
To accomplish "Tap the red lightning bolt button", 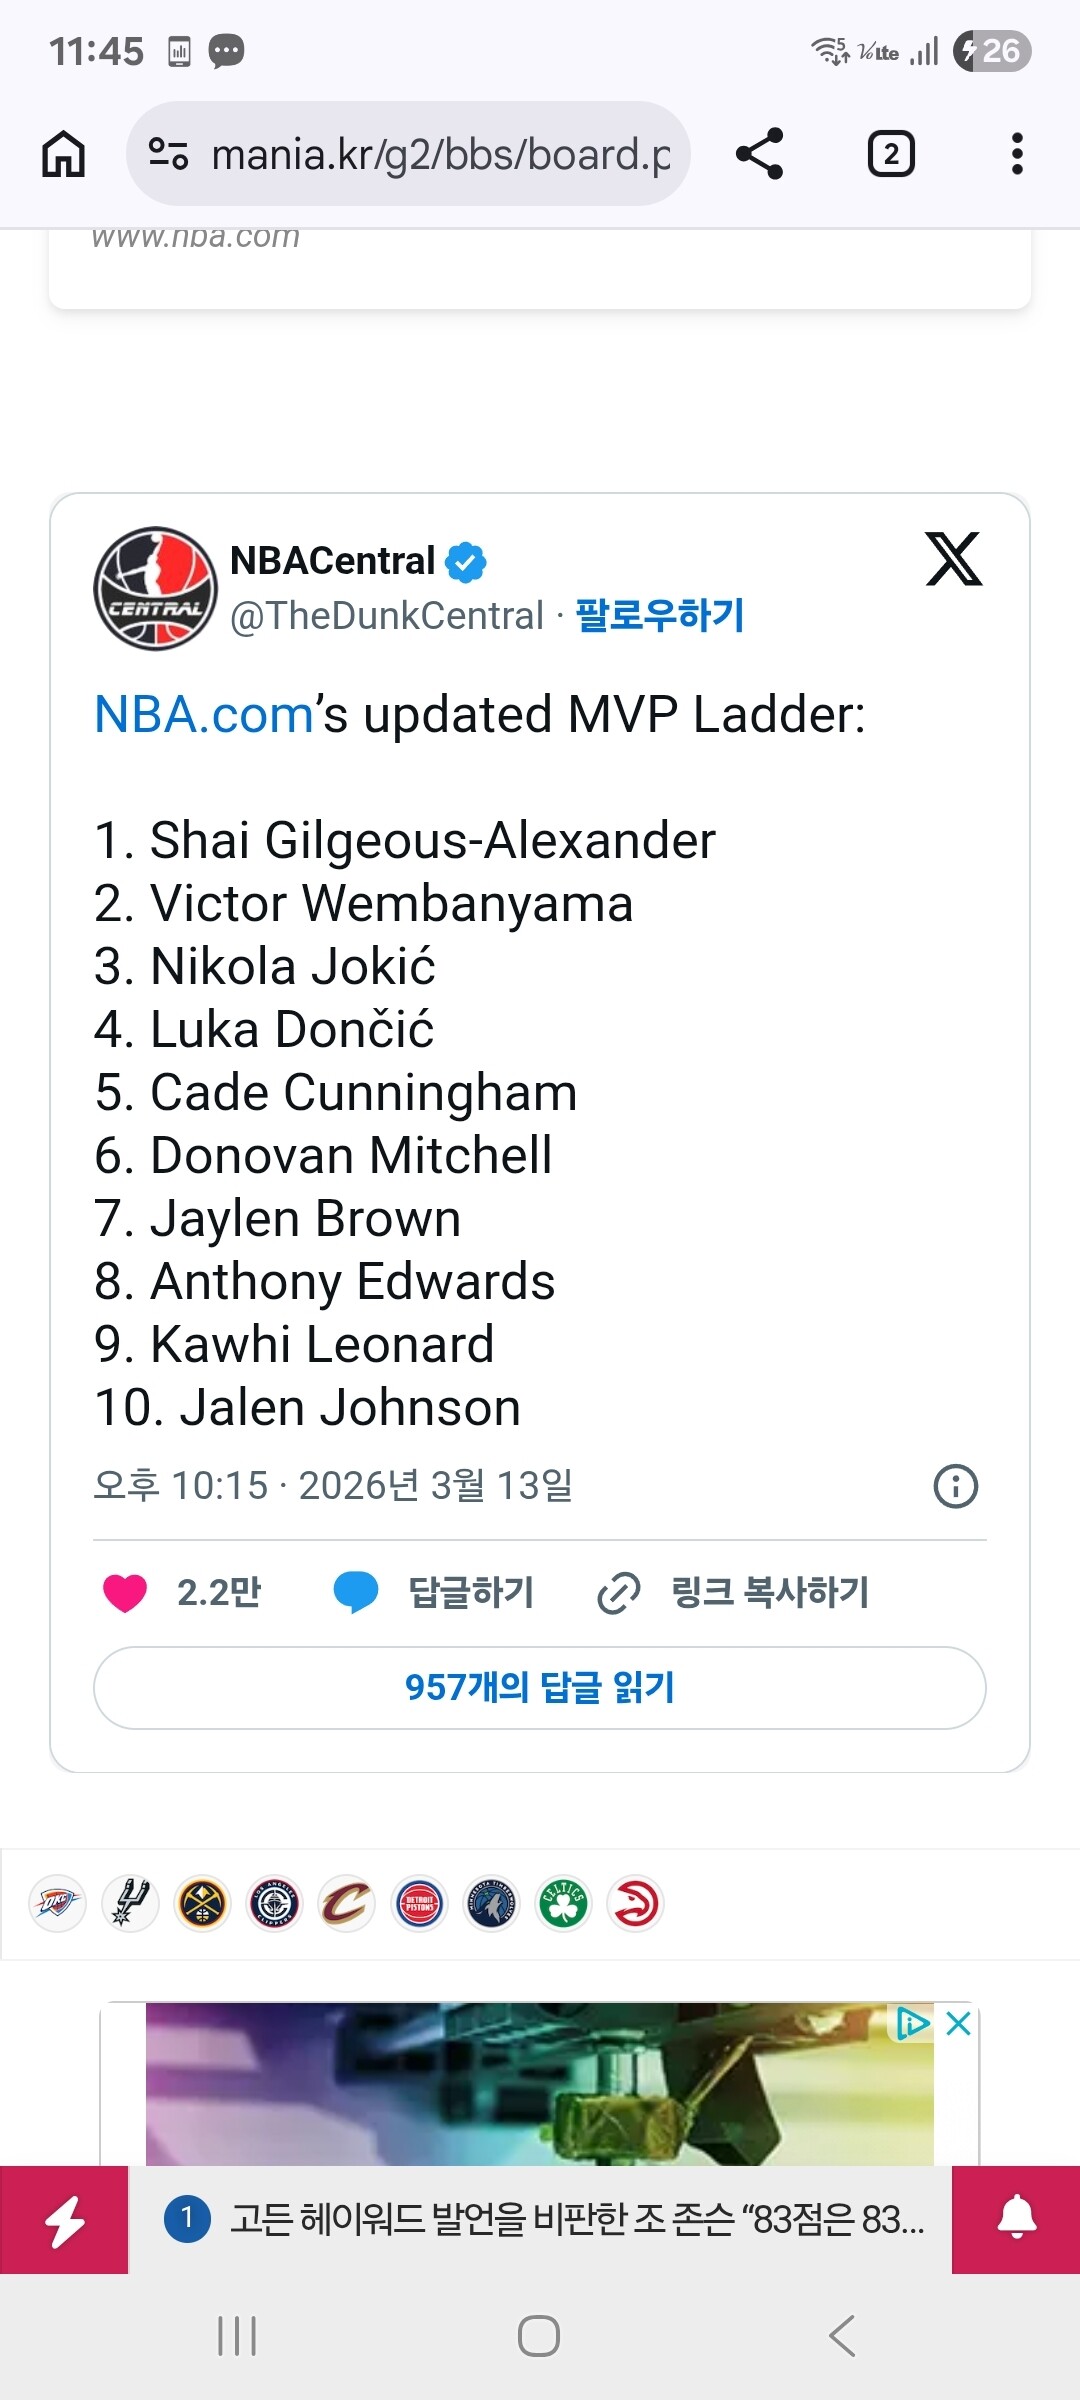I will click(64, 2220).
